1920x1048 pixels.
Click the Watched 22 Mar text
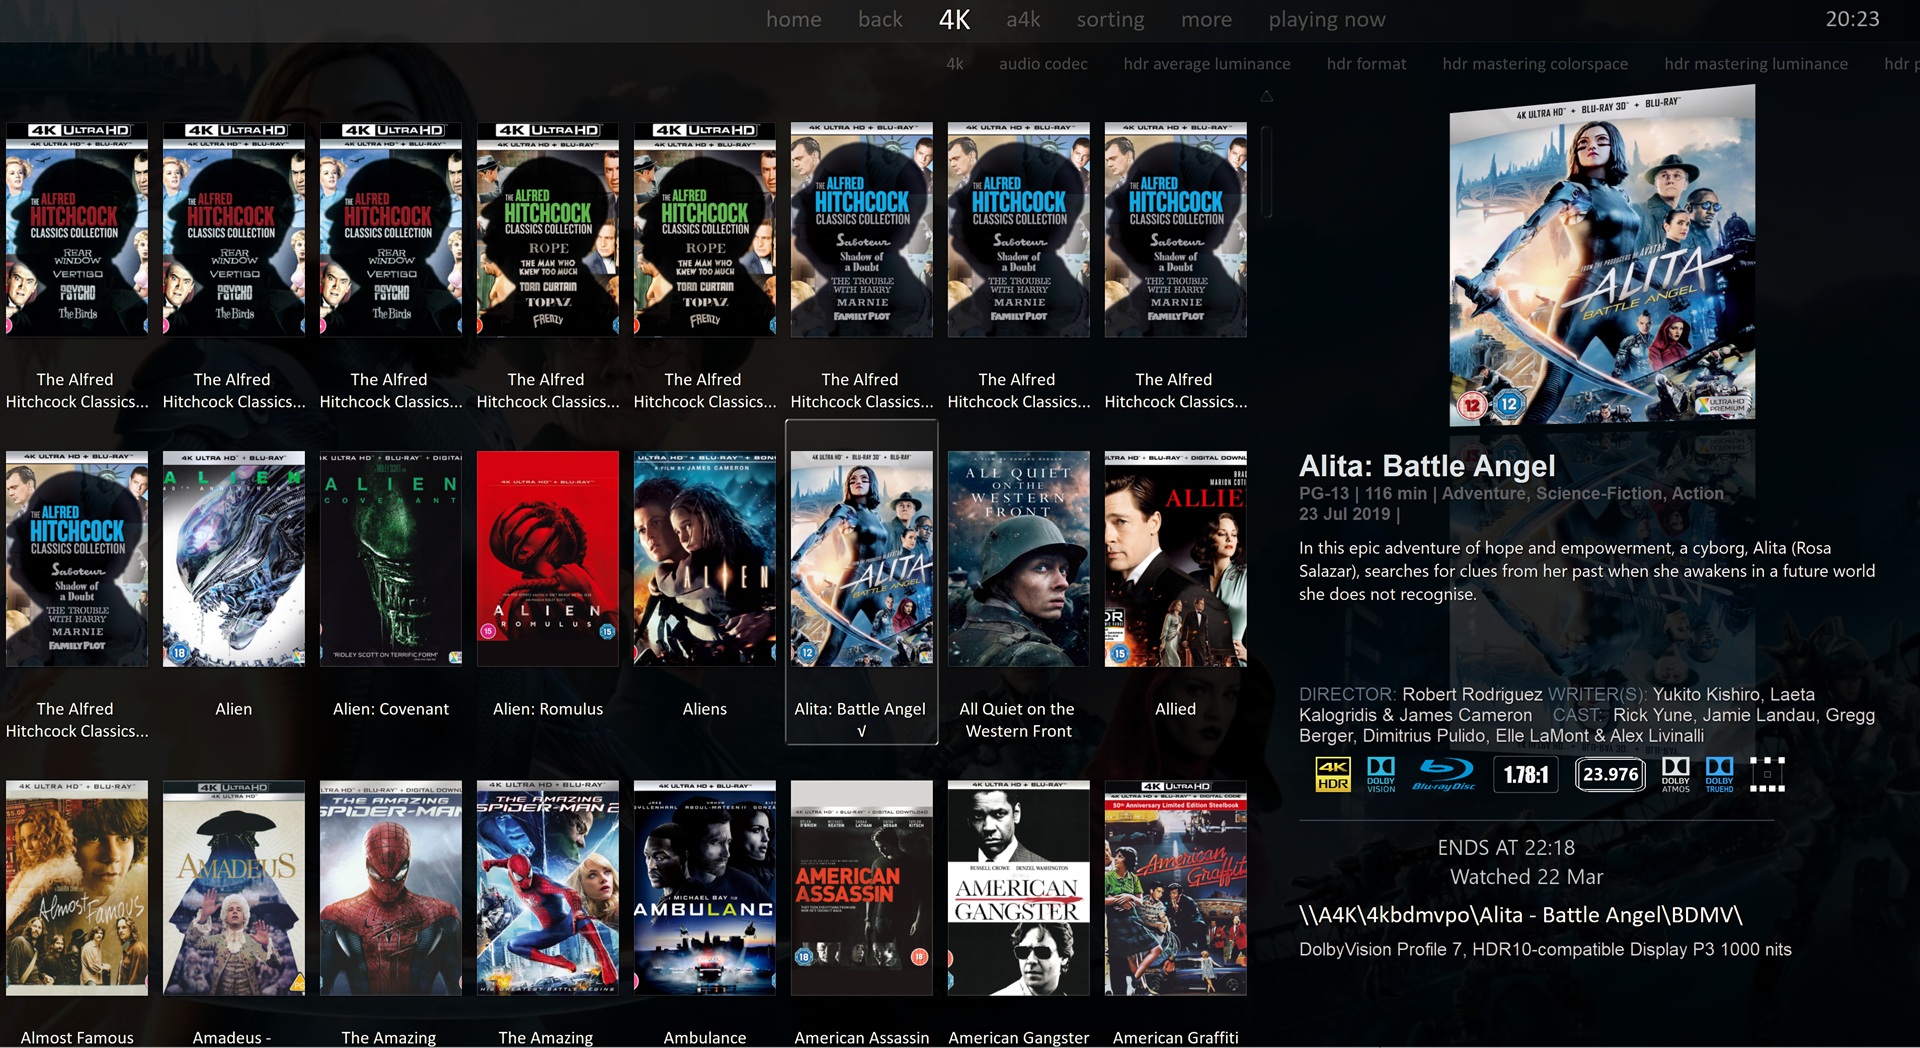1526,877
